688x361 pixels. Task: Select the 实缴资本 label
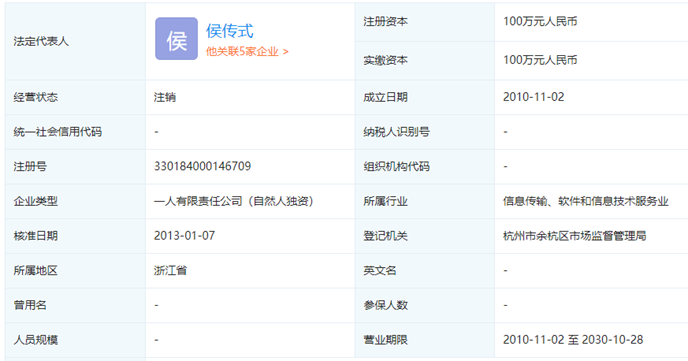(385, 60)
